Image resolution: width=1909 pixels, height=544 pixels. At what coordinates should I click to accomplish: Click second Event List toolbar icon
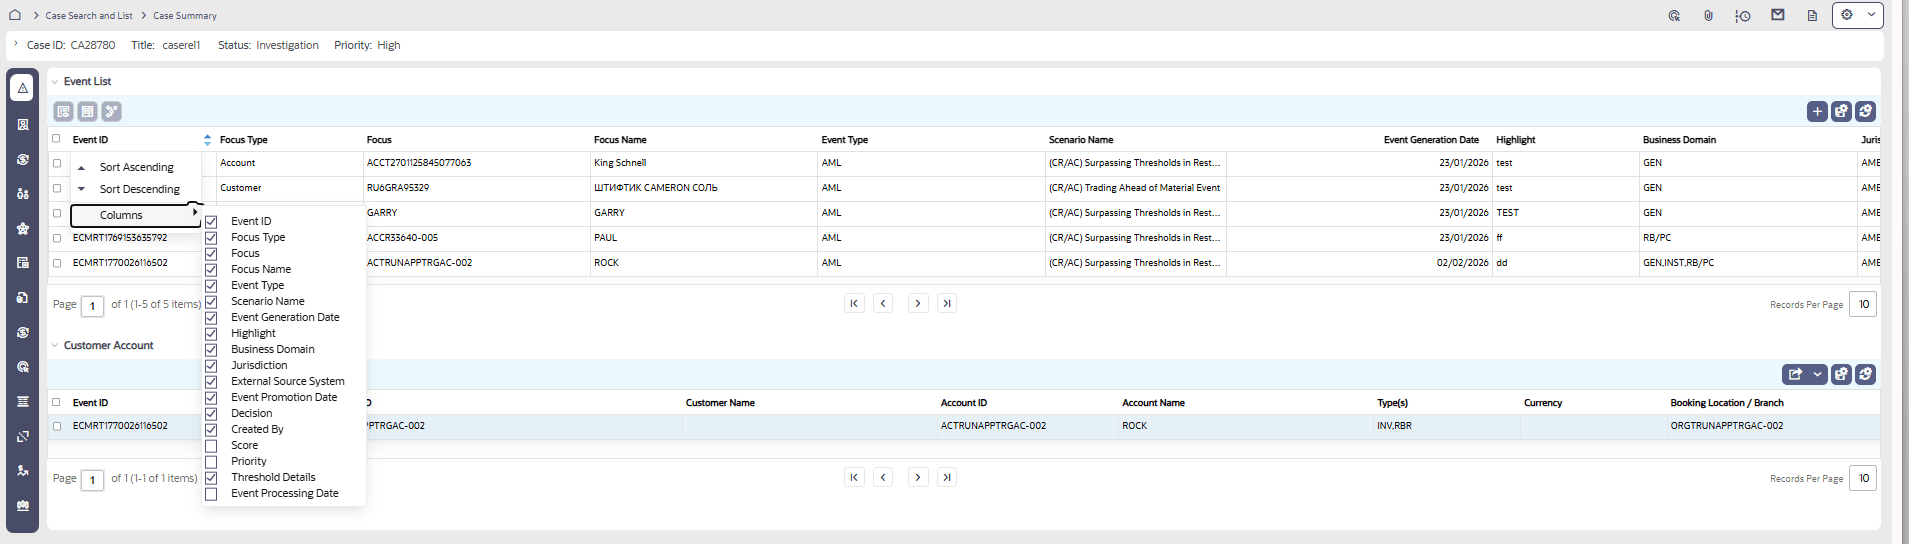(87, 111)
